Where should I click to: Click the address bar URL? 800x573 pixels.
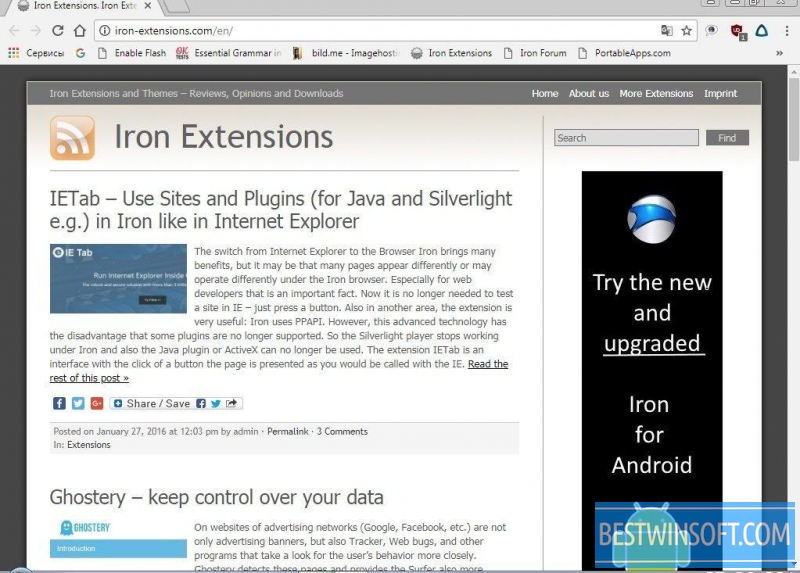pos(173,31)
